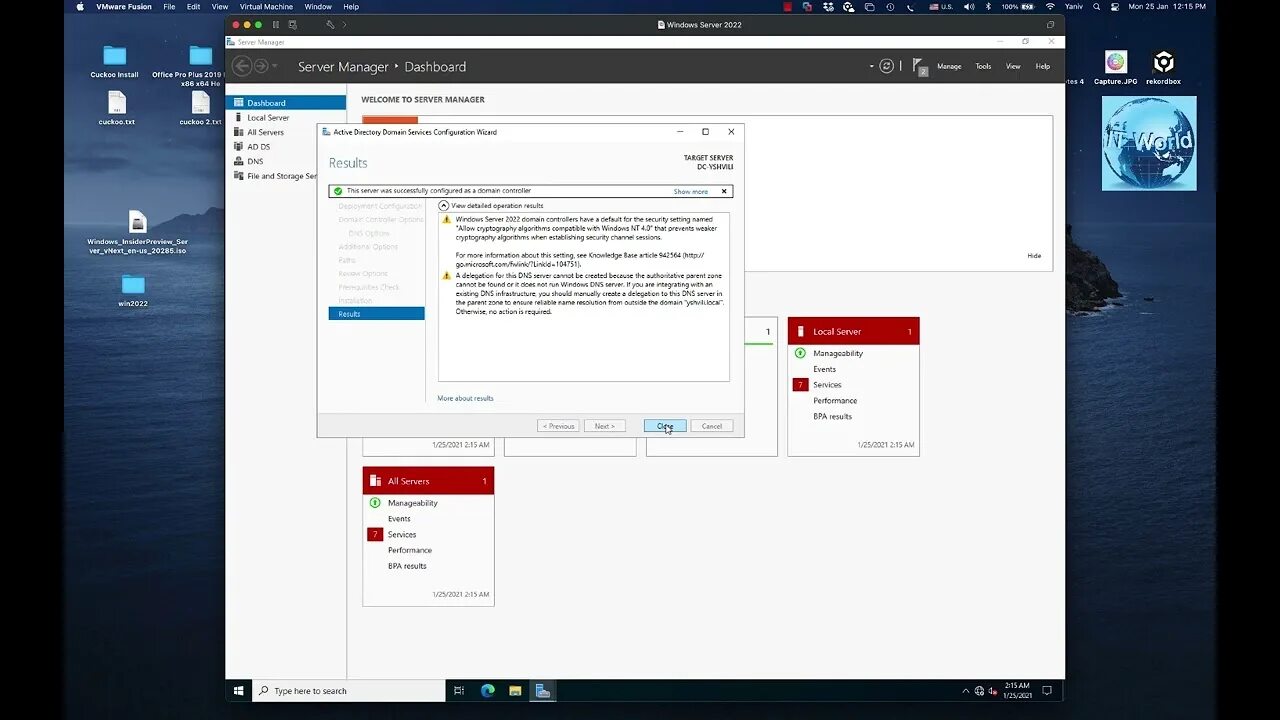Click the macOS Spotlight search icon
Image resolution: width=1280 pixels, height=720 pixels.
tap(1096, 7)
